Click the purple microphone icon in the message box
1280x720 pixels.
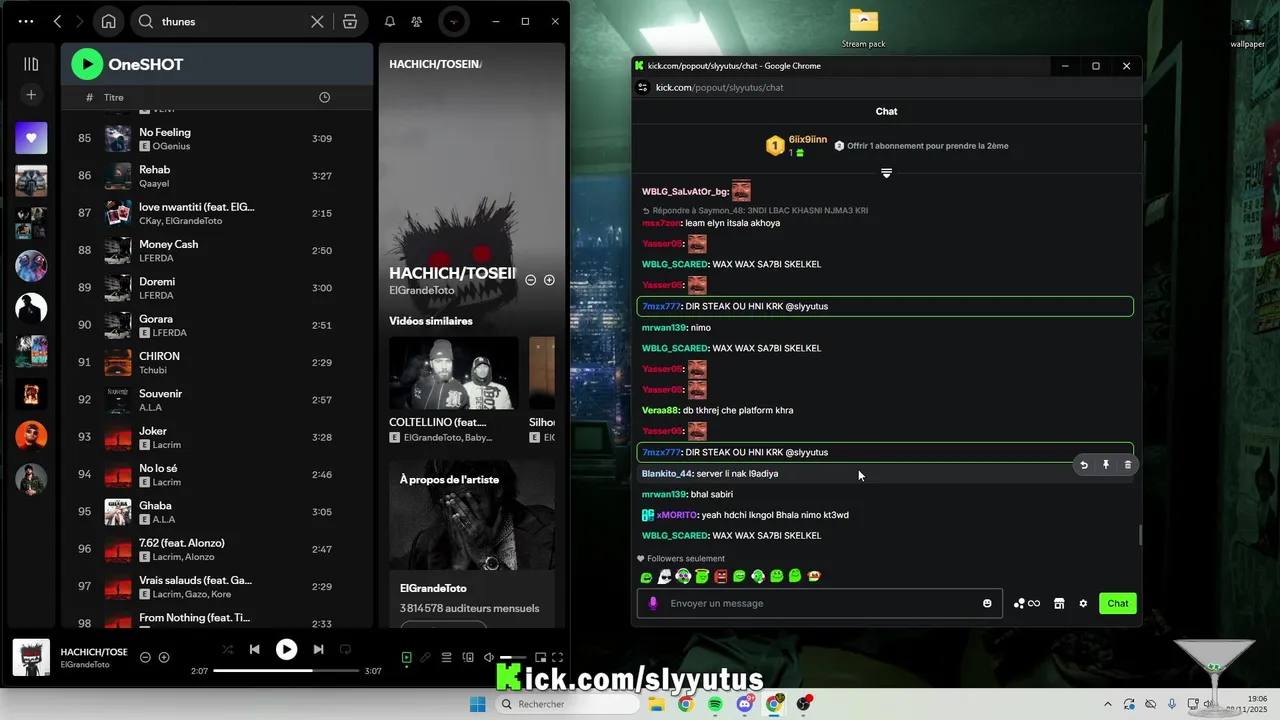(653, 603)
